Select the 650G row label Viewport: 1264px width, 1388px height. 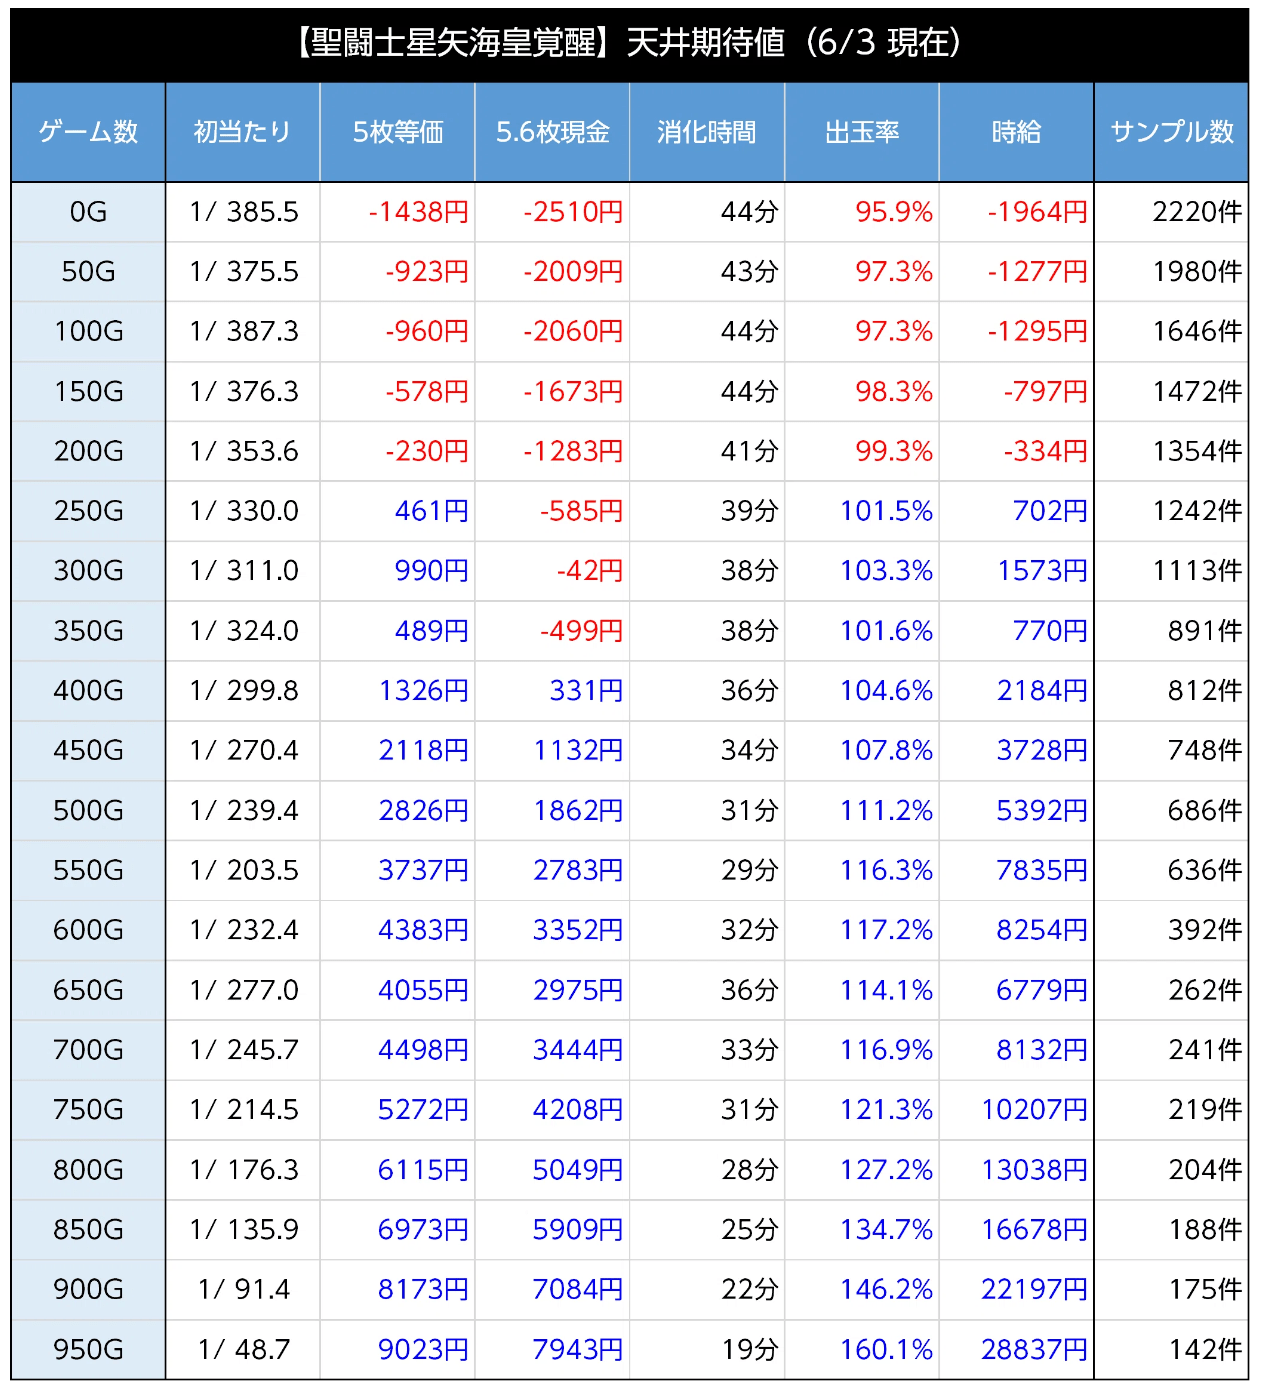(x=88, y=990)
